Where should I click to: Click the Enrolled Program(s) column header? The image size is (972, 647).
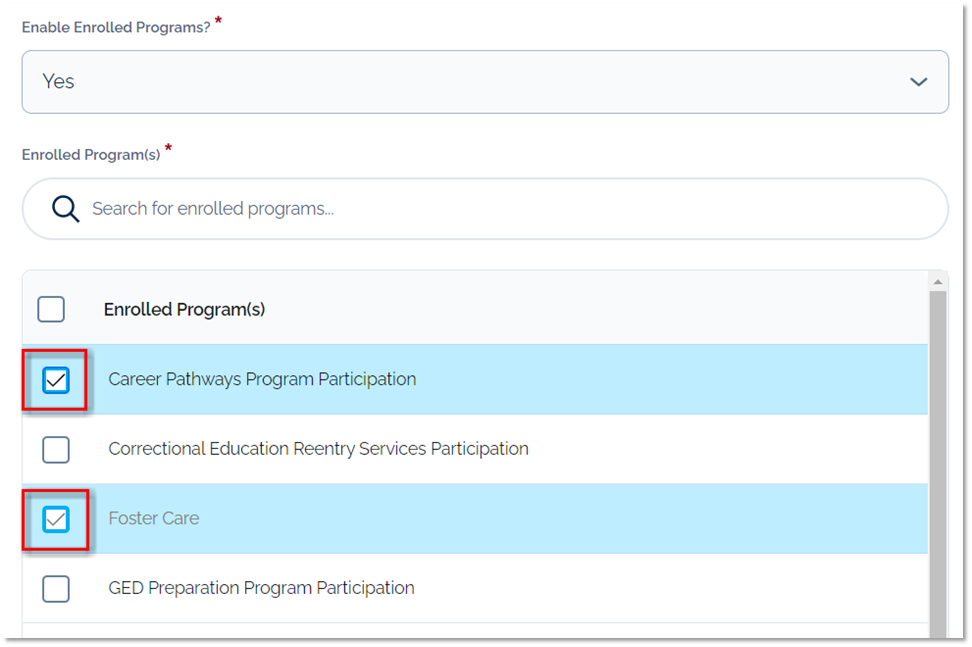184,309
